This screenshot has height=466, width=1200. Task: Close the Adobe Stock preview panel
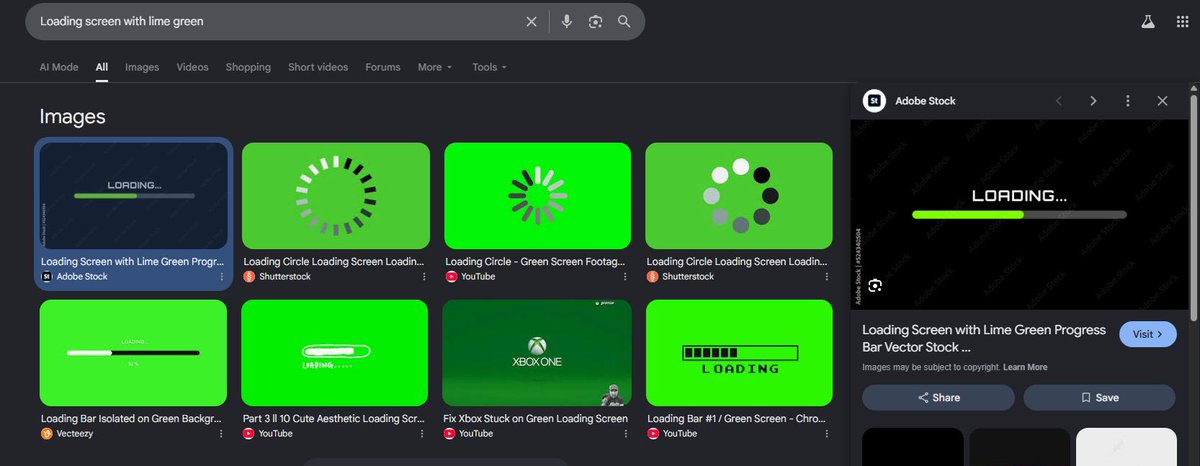[x=1162, y=101]
